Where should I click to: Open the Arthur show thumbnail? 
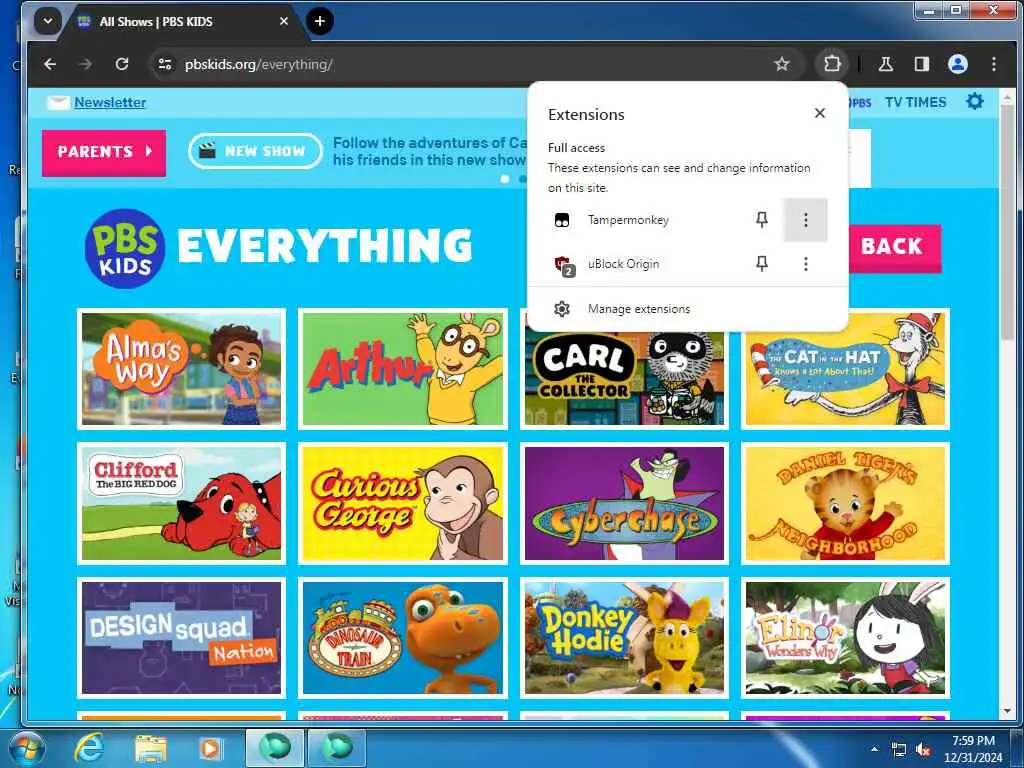pos(403,369)
